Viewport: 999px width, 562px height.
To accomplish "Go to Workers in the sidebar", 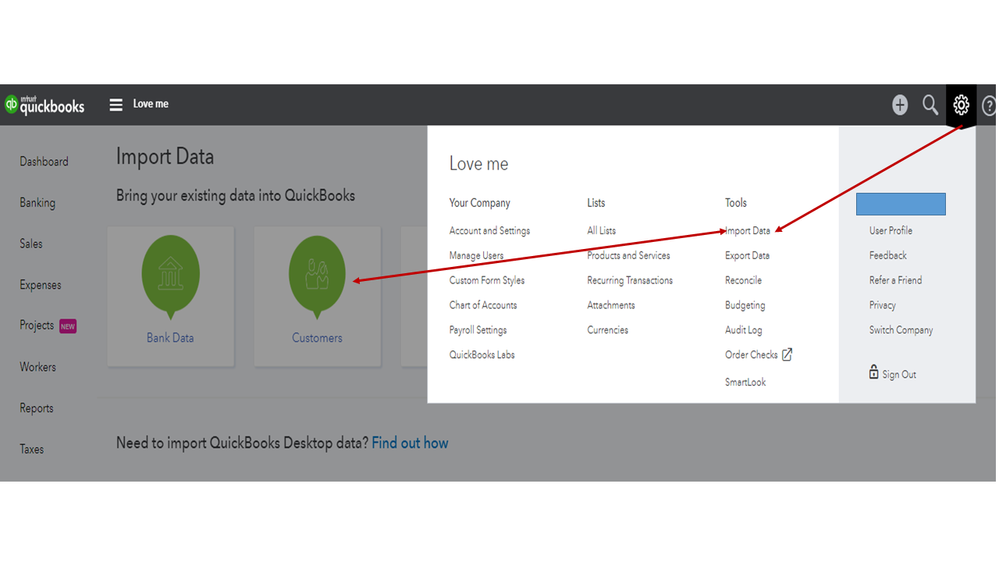I will pyautogui.click(x=38, y=367).
